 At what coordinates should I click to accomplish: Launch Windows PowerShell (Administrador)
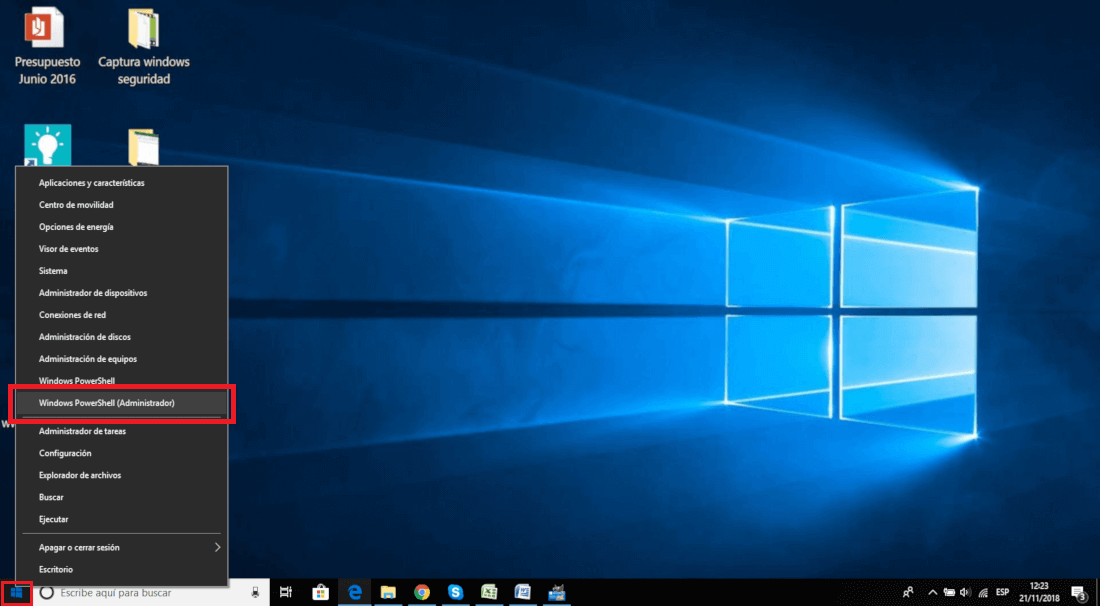pos(122,403)
